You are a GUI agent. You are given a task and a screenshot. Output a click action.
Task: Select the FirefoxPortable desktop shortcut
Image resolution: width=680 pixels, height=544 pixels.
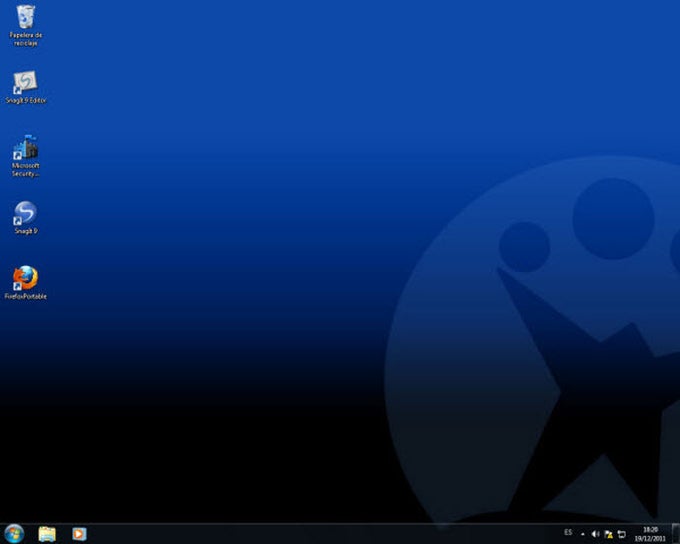(26, 283)
